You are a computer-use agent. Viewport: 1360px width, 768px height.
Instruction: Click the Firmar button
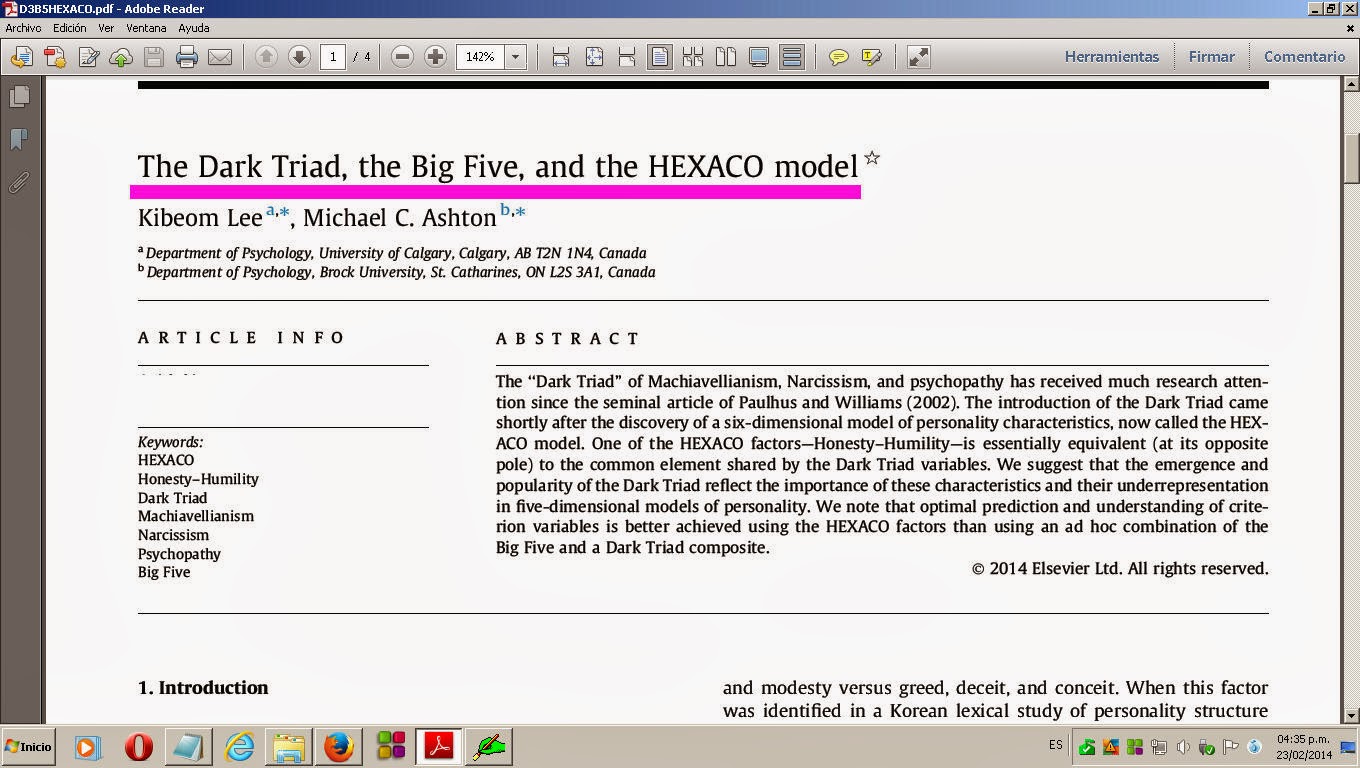coord(1212,57)
